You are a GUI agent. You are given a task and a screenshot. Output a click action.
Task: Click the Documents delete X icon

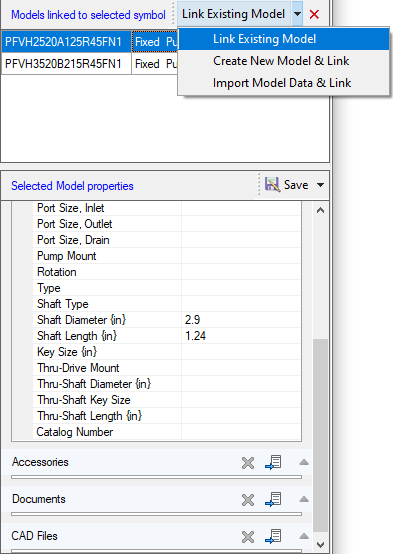click(248, 500)
